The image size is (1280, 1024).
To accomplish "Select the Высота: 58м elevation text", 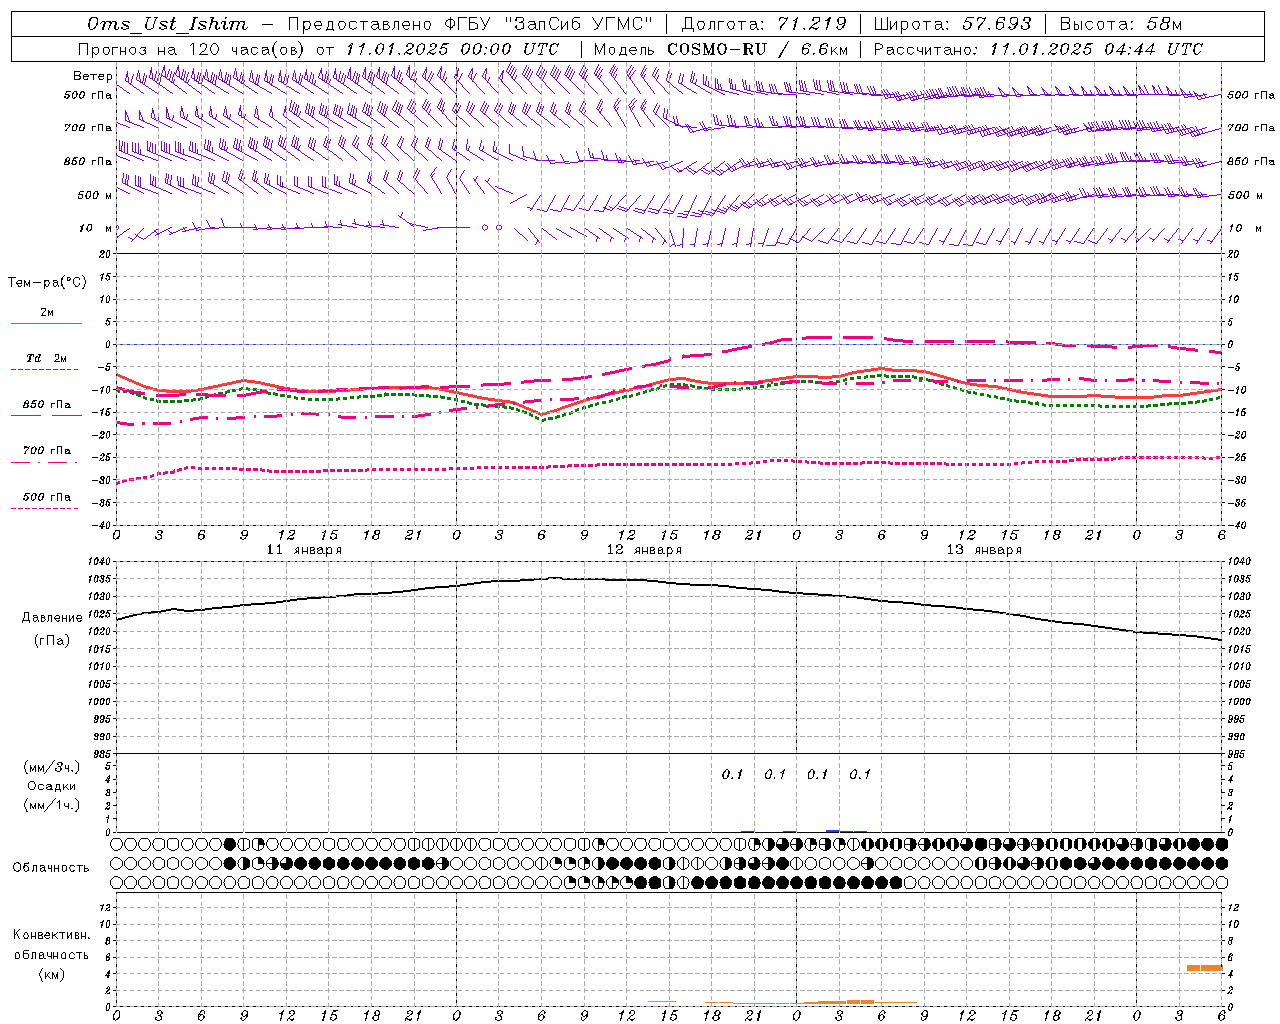I will 1120,24.
